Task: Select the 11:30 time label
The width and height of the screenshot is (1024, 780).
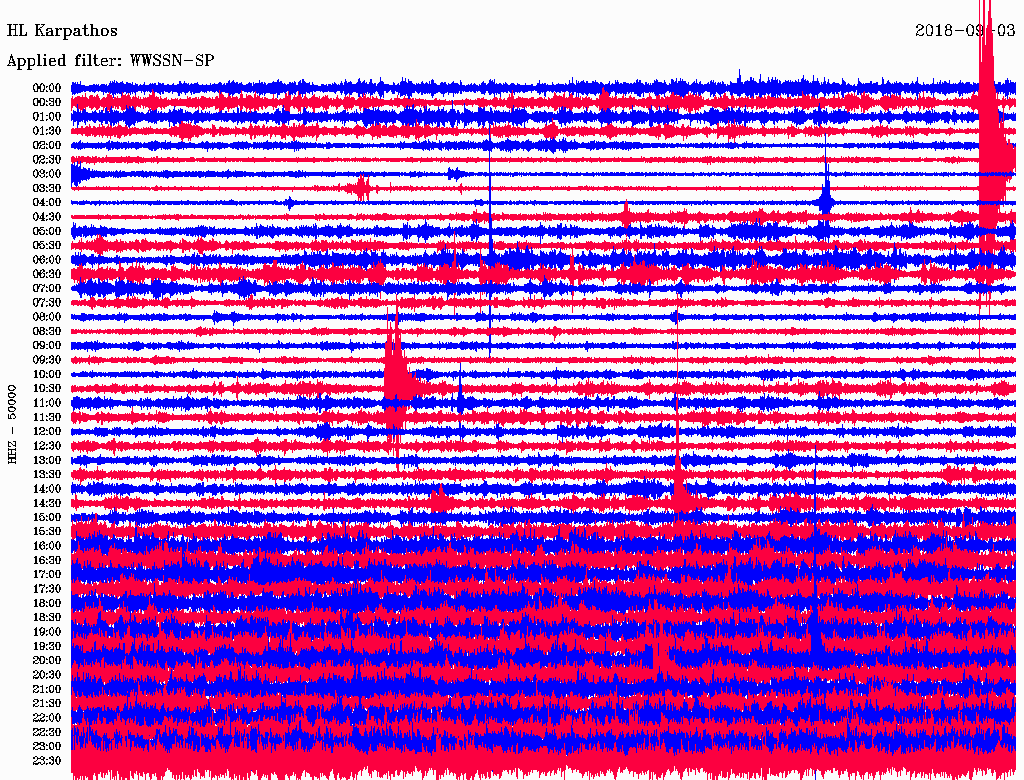Action: 46,417
